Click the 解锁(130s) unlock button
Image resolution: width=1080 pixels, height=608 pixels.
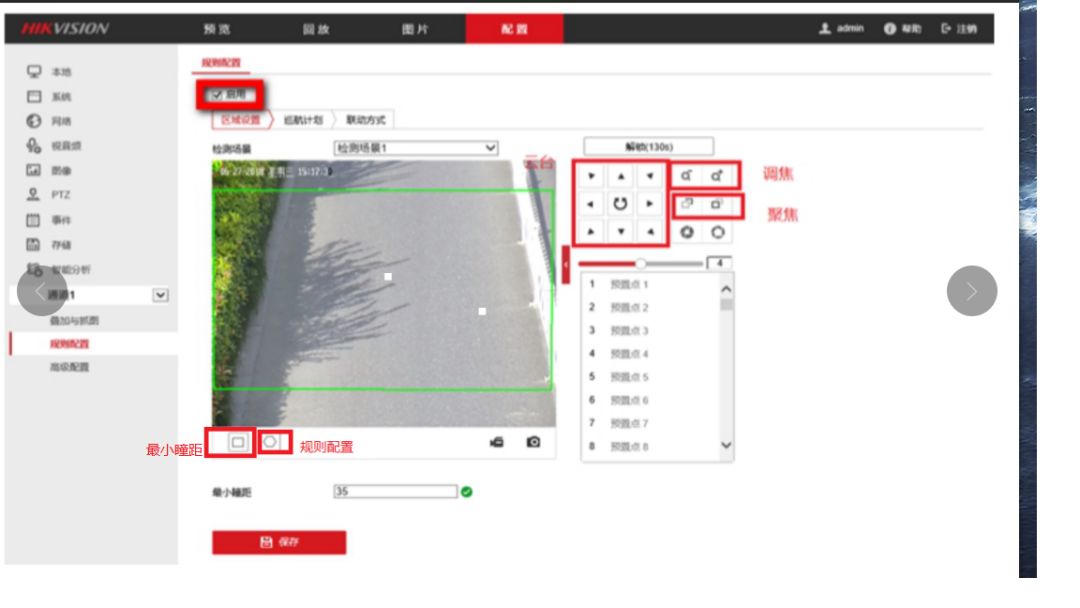(x=648, y=146)
